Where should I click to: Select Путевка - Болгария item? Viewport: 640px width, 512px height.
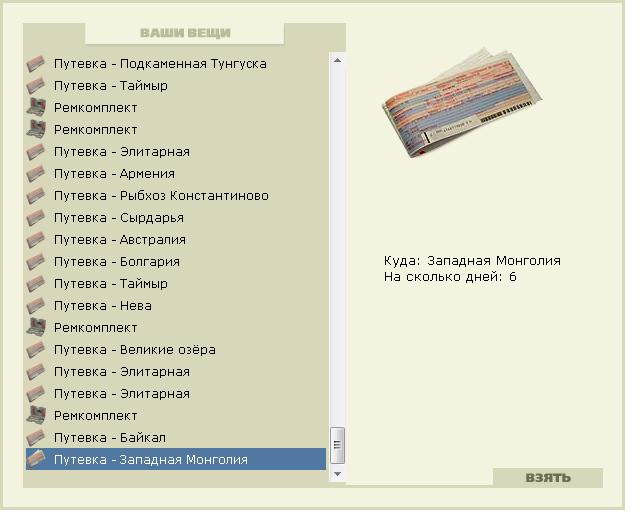[x=176, y=262]
